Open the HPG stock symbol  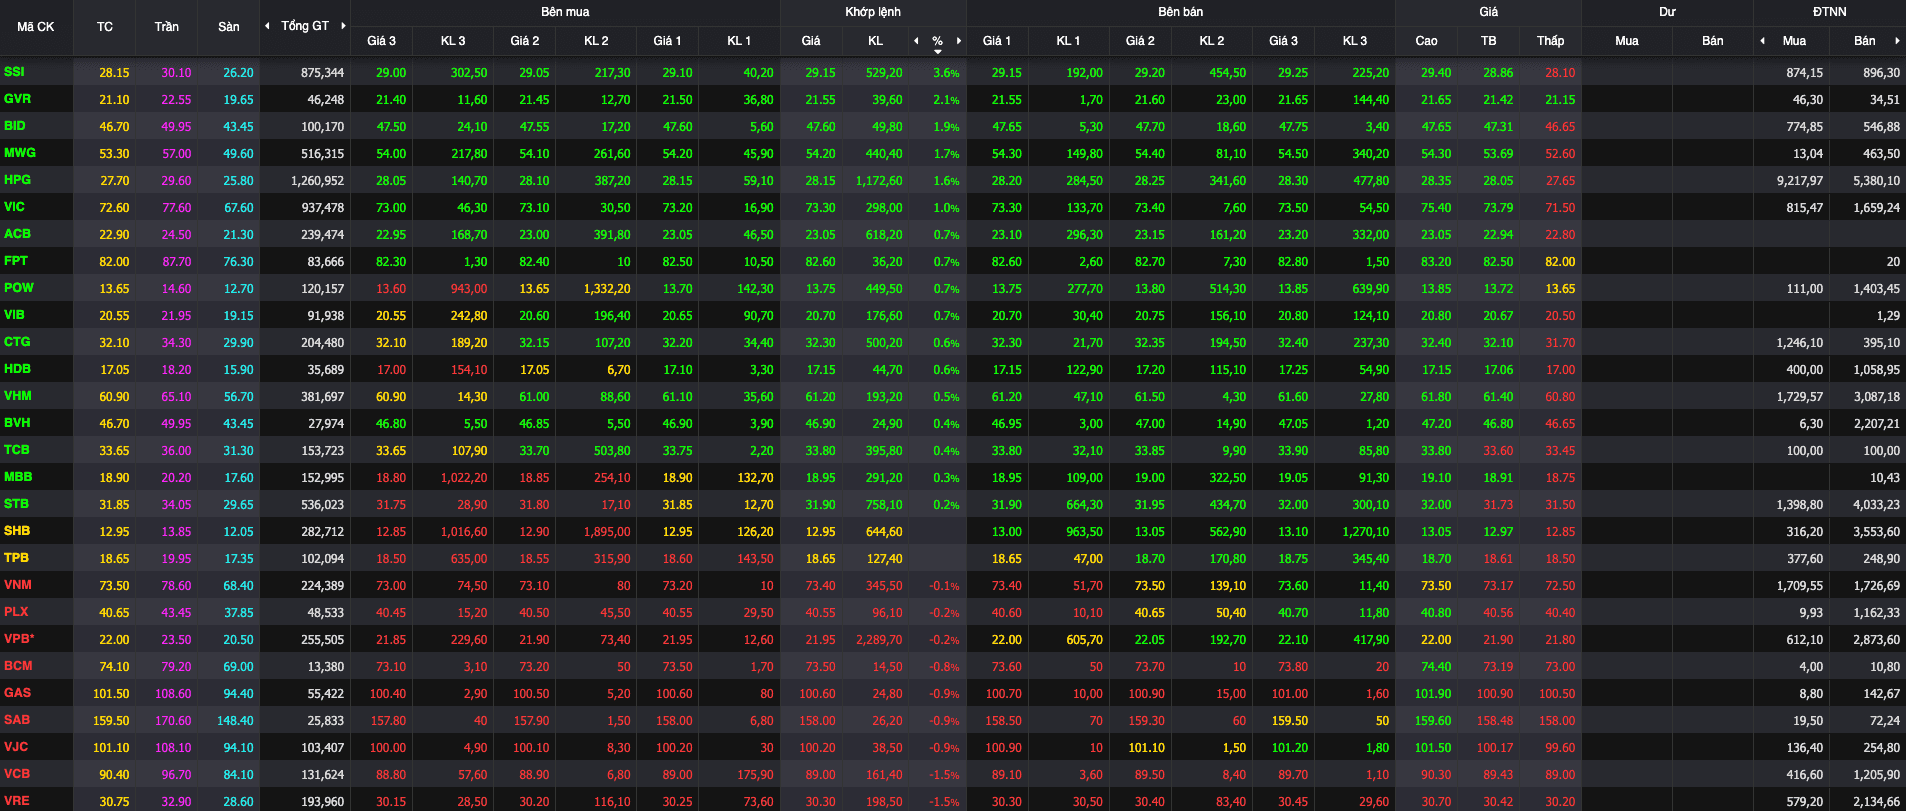pyautogui.click(x=17, y=180)
